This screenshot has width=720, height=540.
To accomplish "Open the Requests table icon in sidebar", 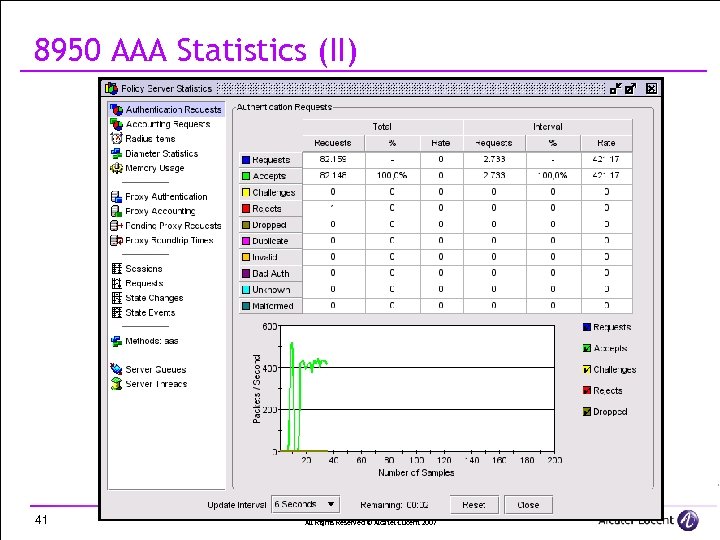I will coord(117,283).
